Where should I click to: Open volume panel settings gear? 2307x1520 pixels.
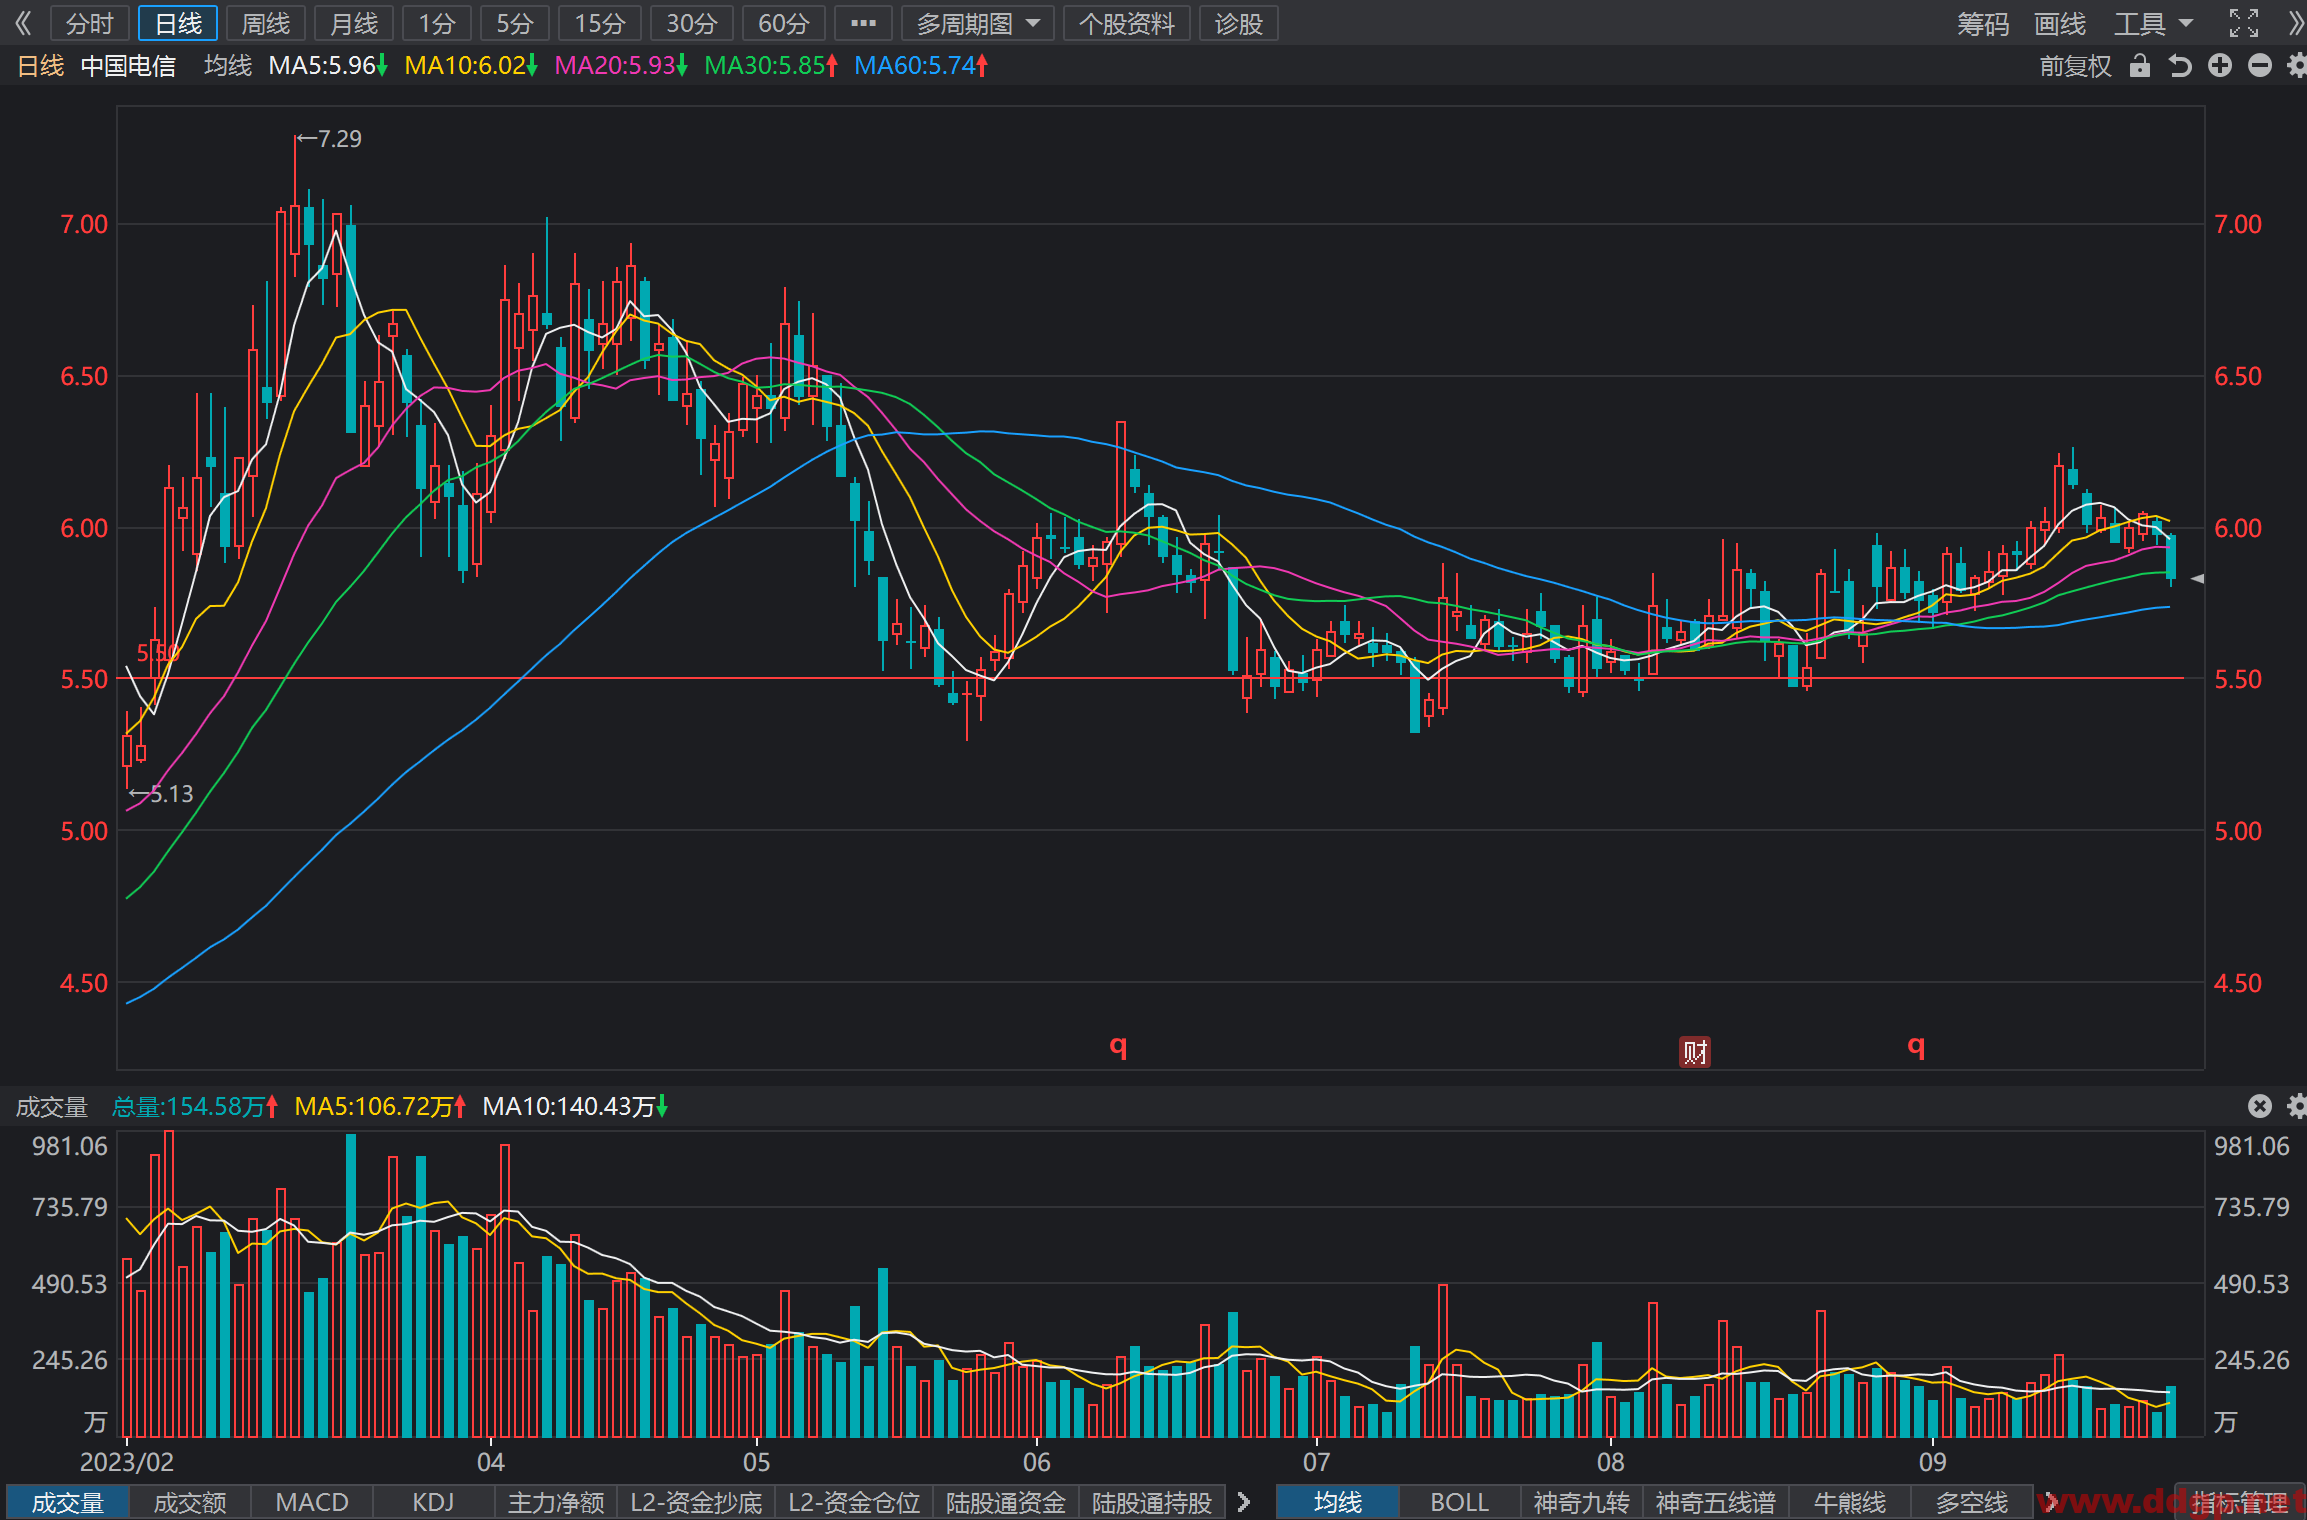(x=2297, y=1106)
